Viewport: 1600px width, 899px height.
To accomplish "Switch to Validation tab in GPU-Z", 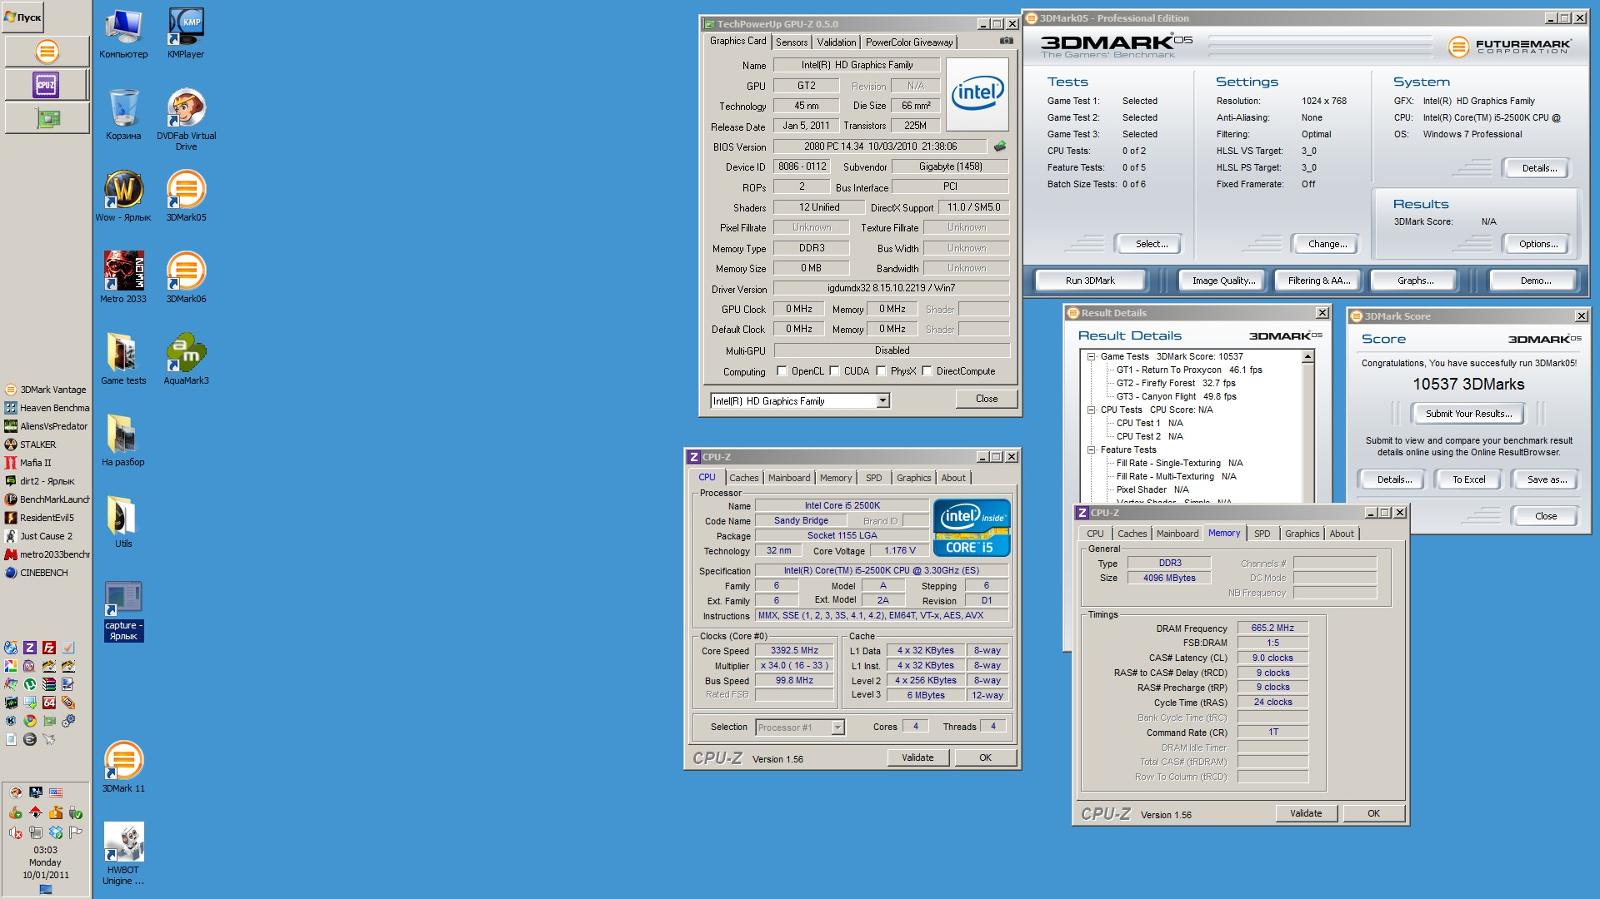I will click(x=836, y=42).
